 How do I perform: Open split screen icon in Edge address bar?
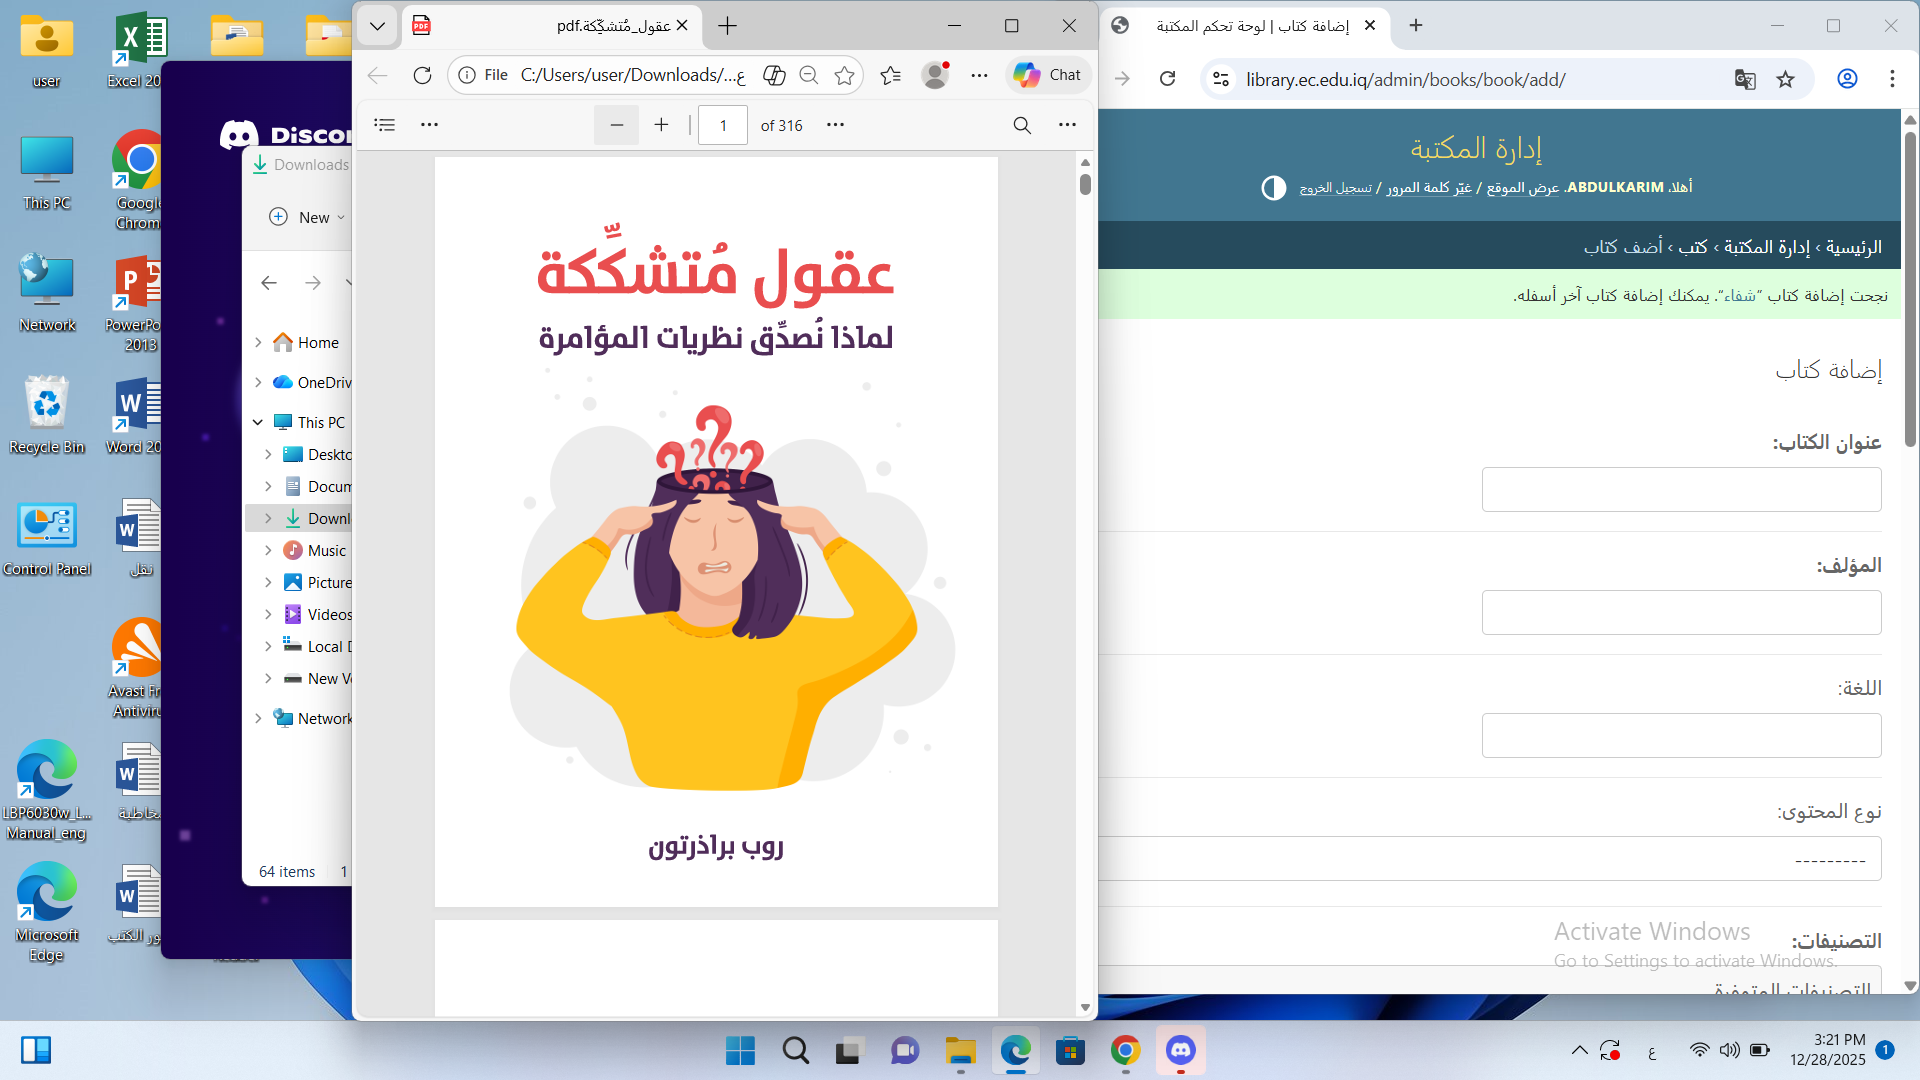pos(773,75)
